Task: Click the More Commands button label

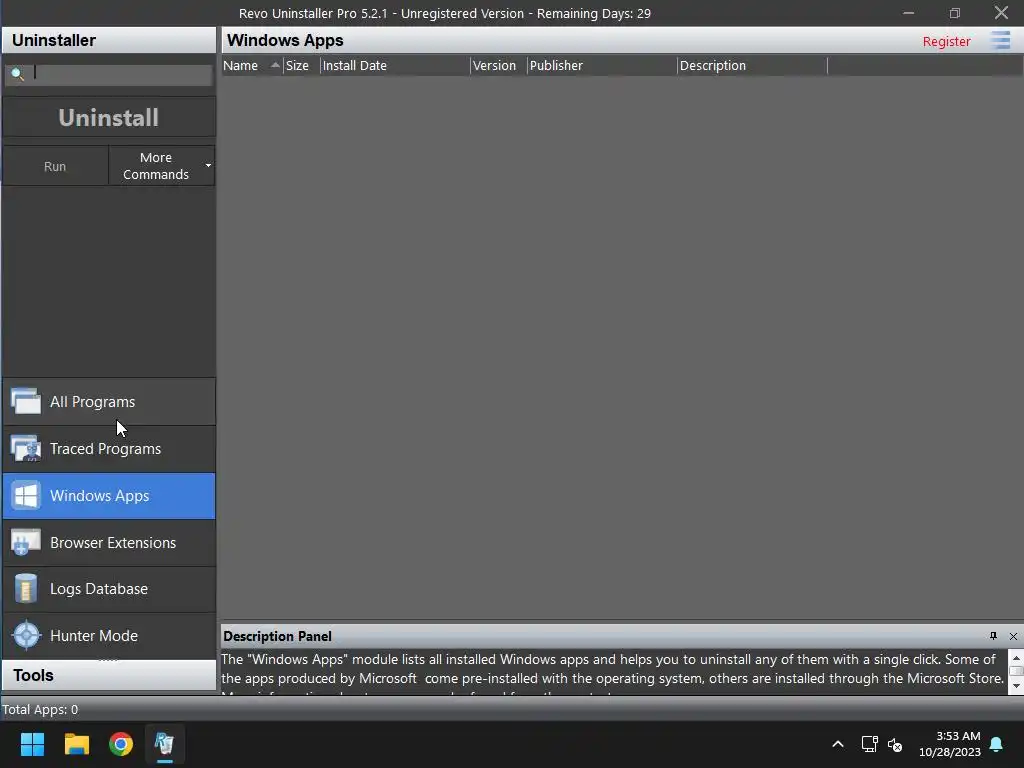Action: coord(155,166)
